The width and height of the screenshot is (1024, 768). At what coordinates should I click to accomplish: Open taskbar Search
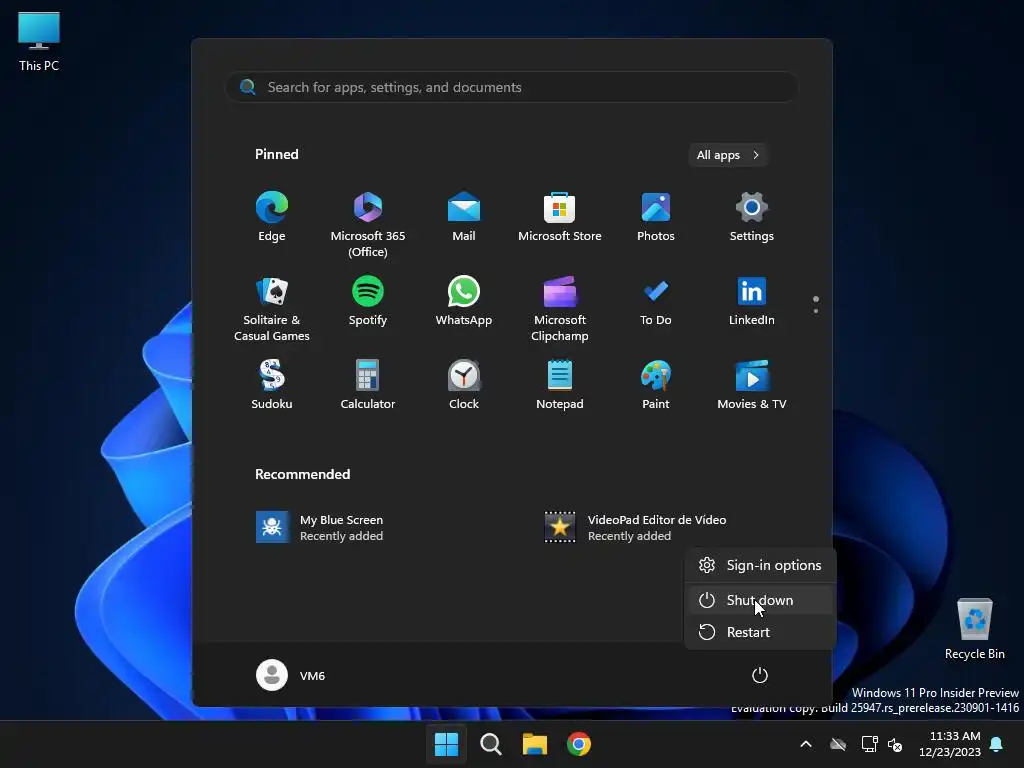click(x=490, y=744)
